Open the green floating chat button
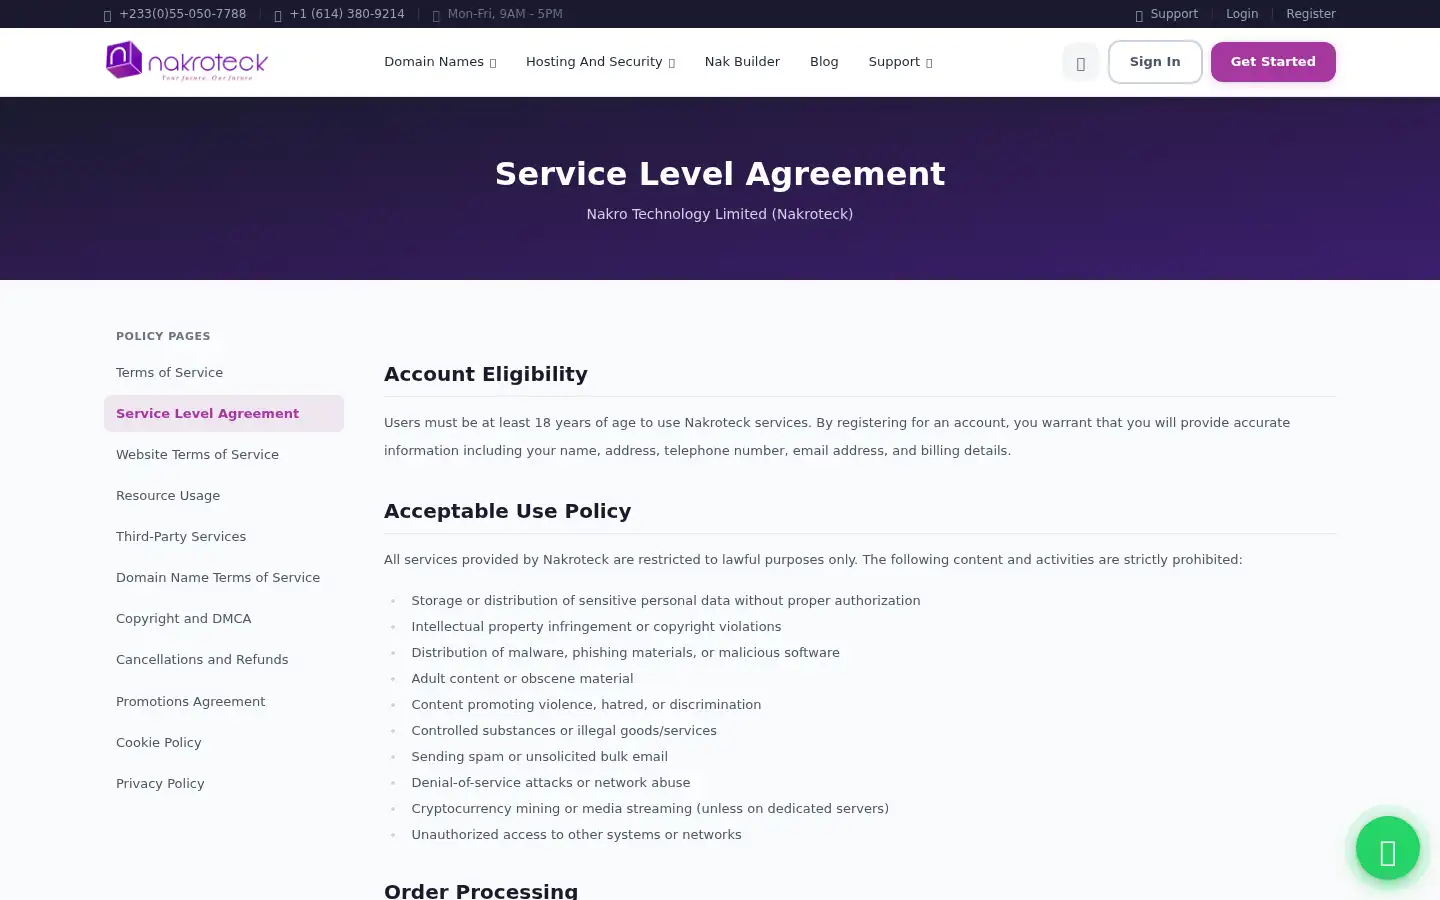 click(x=1387, y=848)
